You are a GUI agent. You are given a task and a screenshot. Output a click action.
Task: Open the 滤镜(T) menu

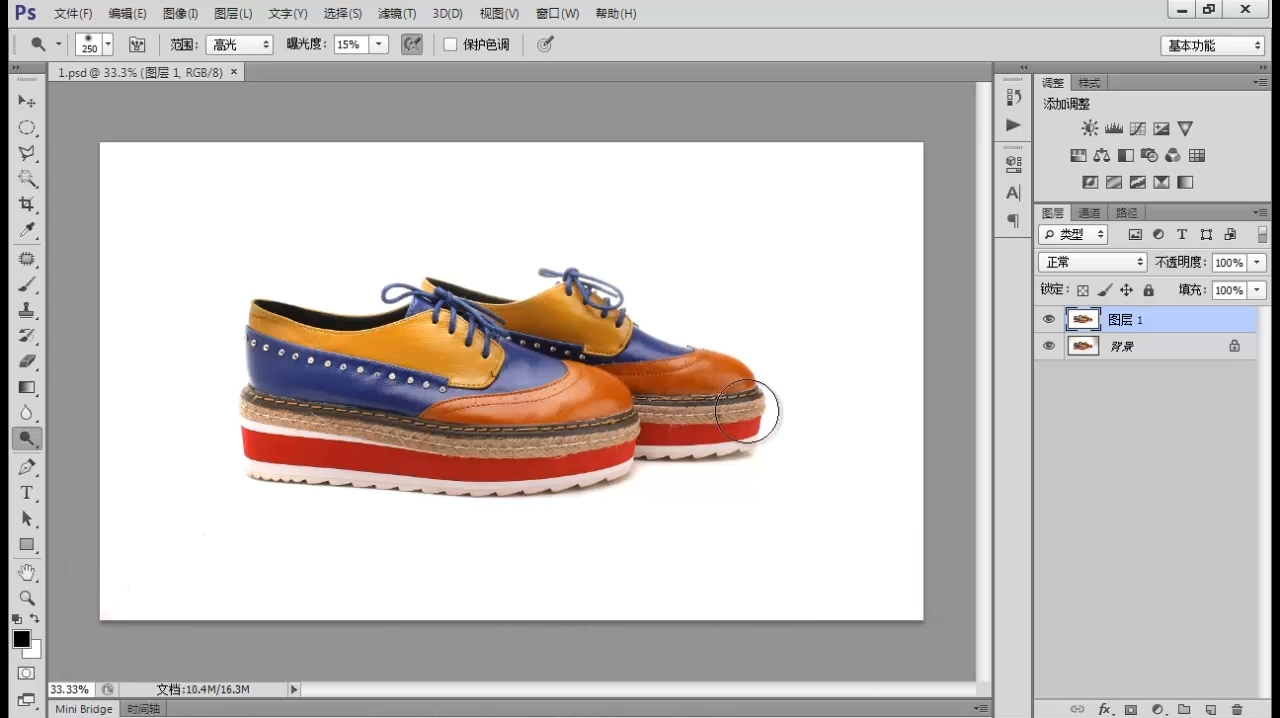[397, 14]
